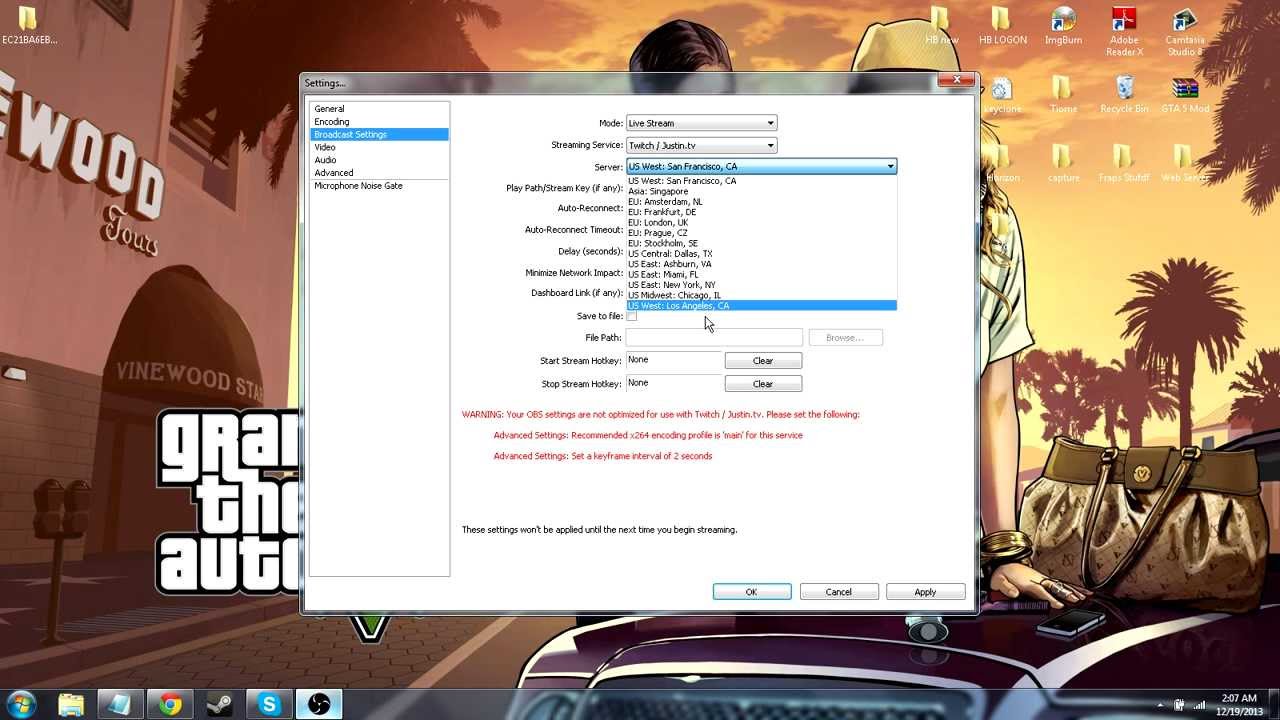Image resolution: width=1280 pixels, height=720 pixels.
Task: Open the GTA 5 Mod archive icon
Action: click(1185, 94)
